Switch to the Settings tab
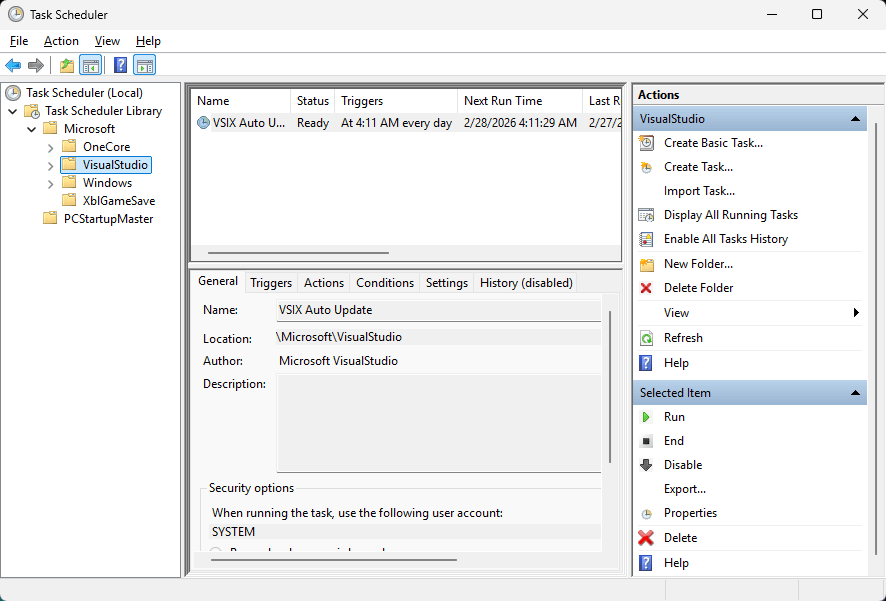 446,283
